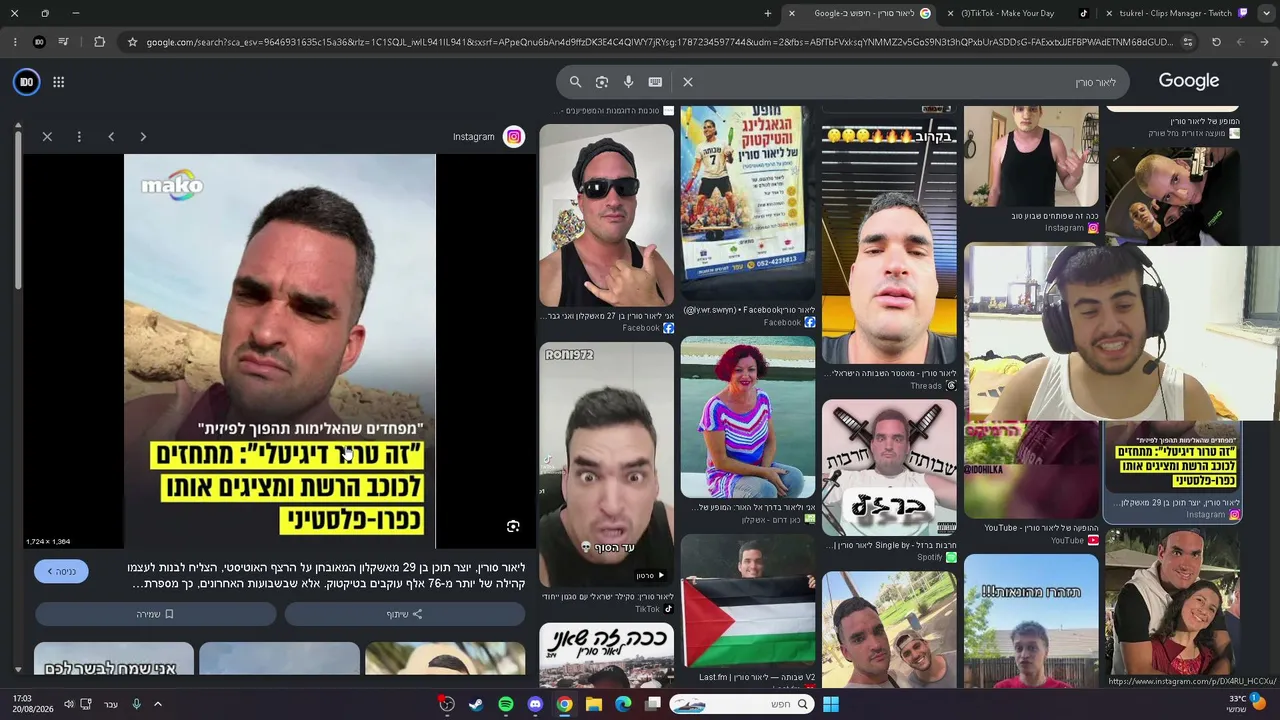Open the תזהרו מהונאות image result

click(1031, 621)
